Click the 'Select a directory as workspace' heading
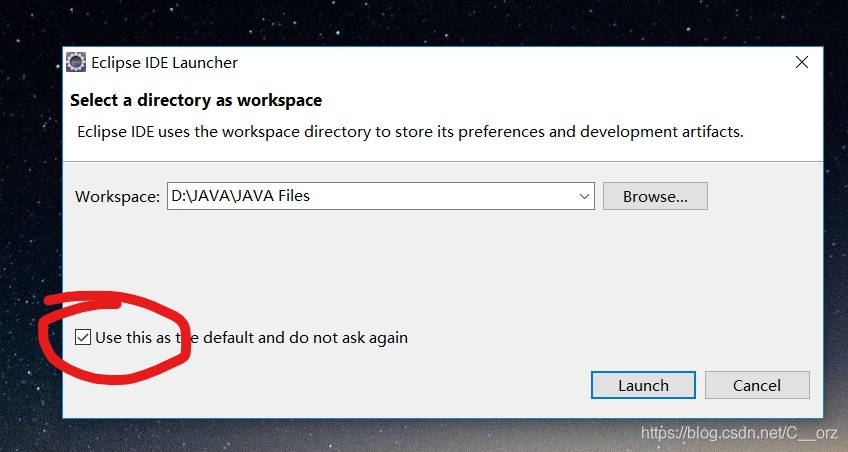 [x=196, y=100]
